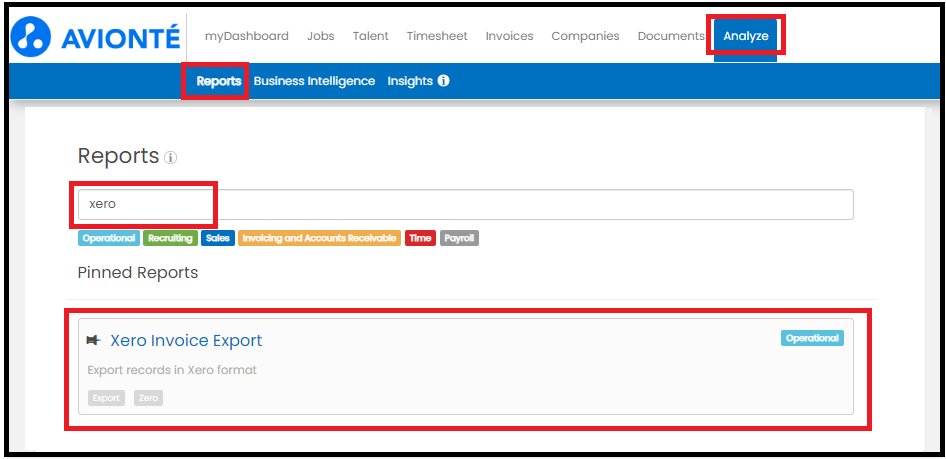
Task: Toggle the Sales category filter
Action: [x=217, y=238]
